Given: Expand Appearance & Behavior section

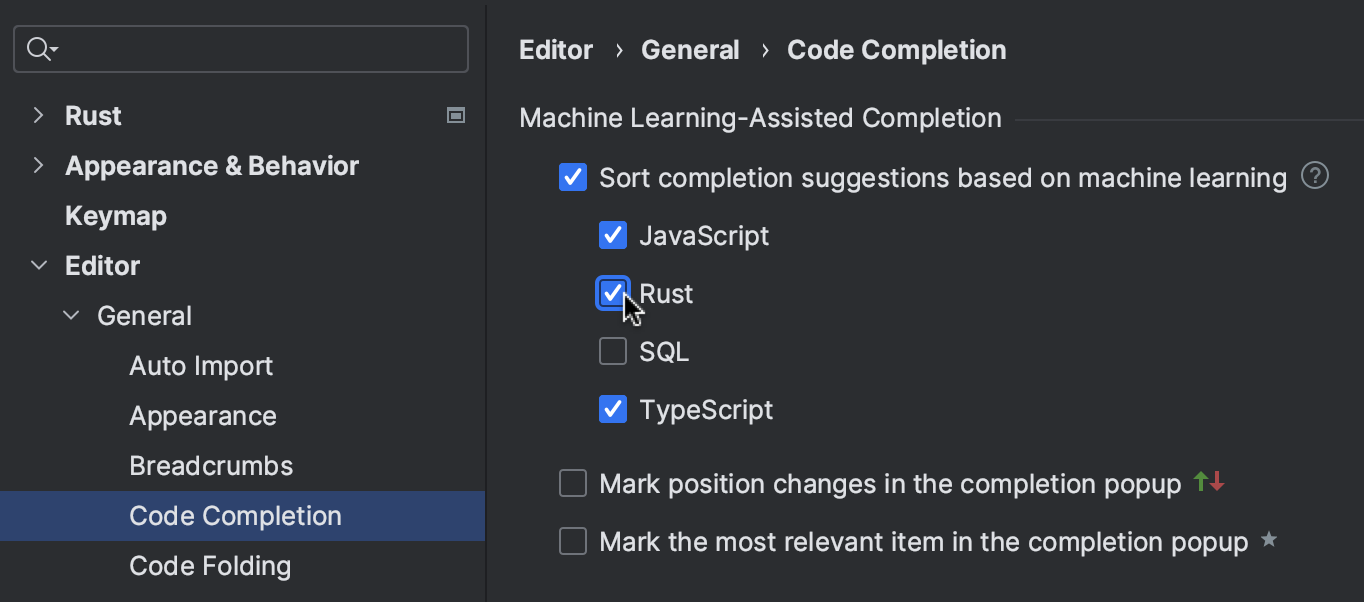Looking at the screenshot, I should pos(37,165).
